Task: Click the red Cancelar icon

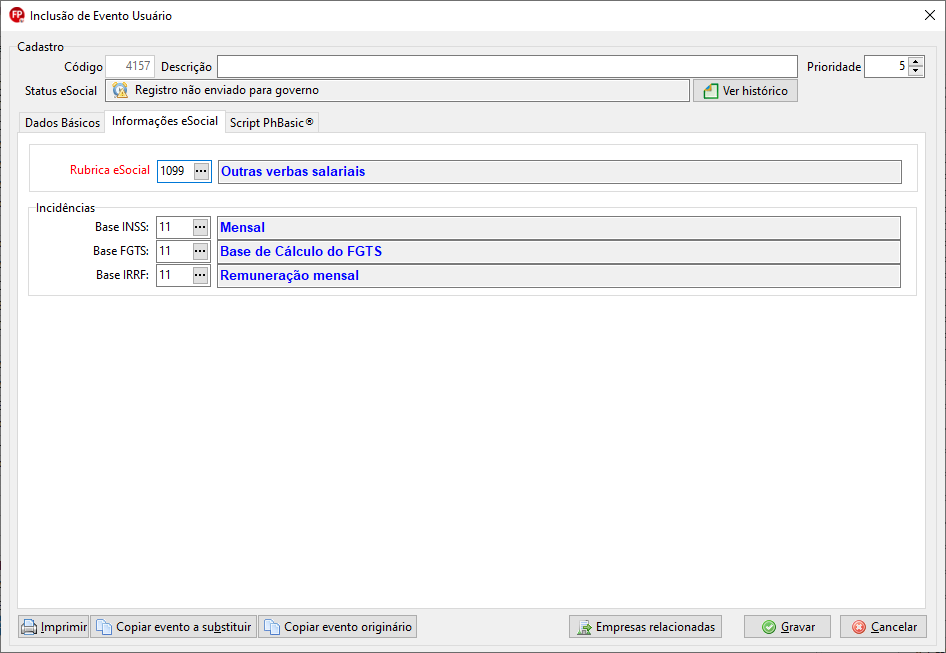Action: 859,627
